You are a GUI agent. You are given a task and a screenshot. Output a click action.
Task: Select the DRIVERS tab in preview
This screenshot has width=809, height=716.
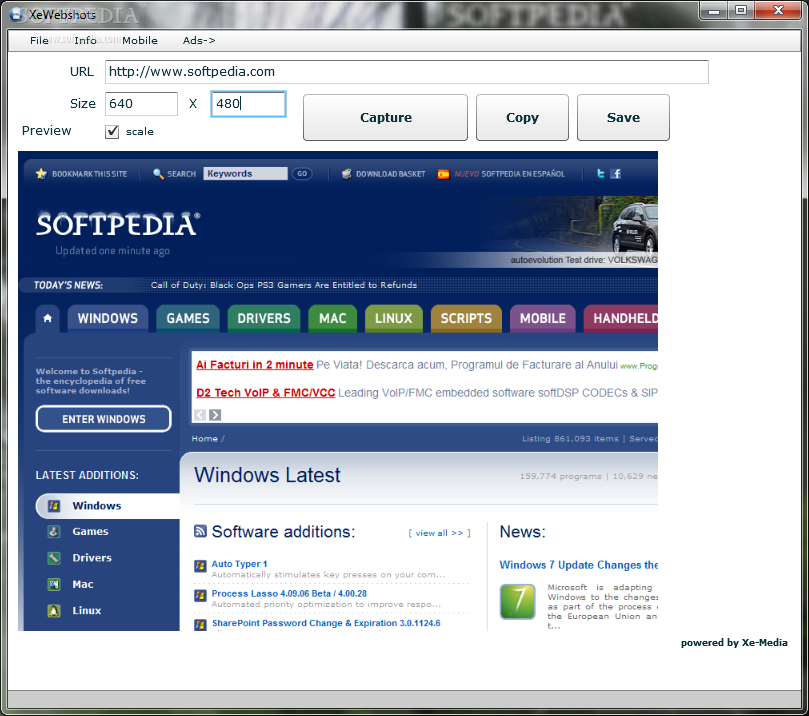[x=264, y=318]
